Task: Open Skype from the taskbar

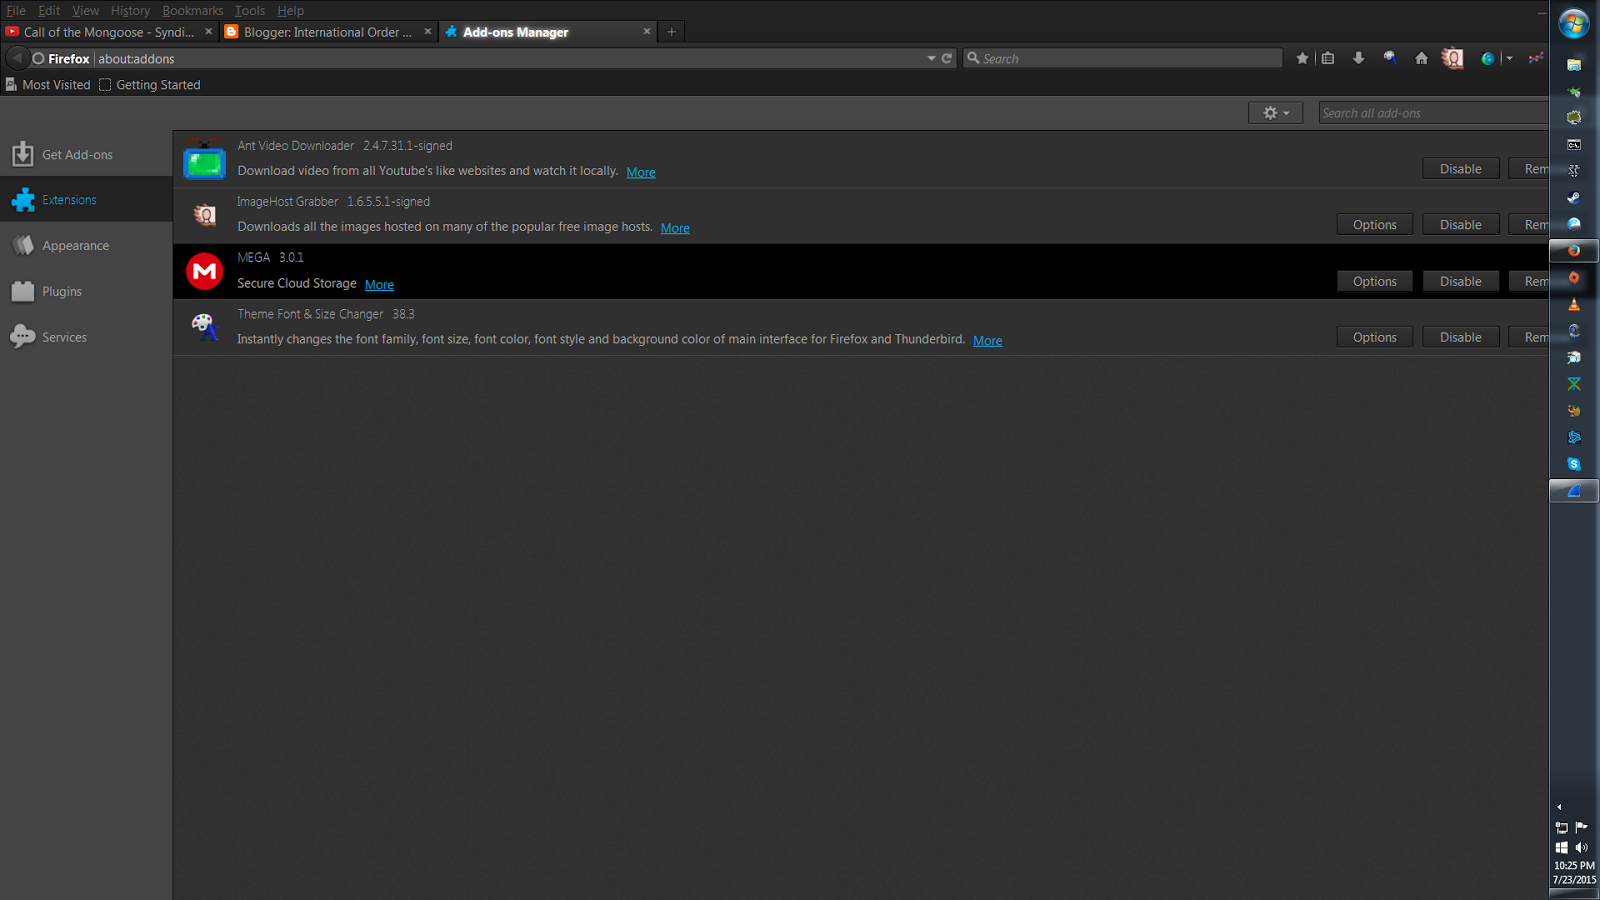Action: (1574, 464)
